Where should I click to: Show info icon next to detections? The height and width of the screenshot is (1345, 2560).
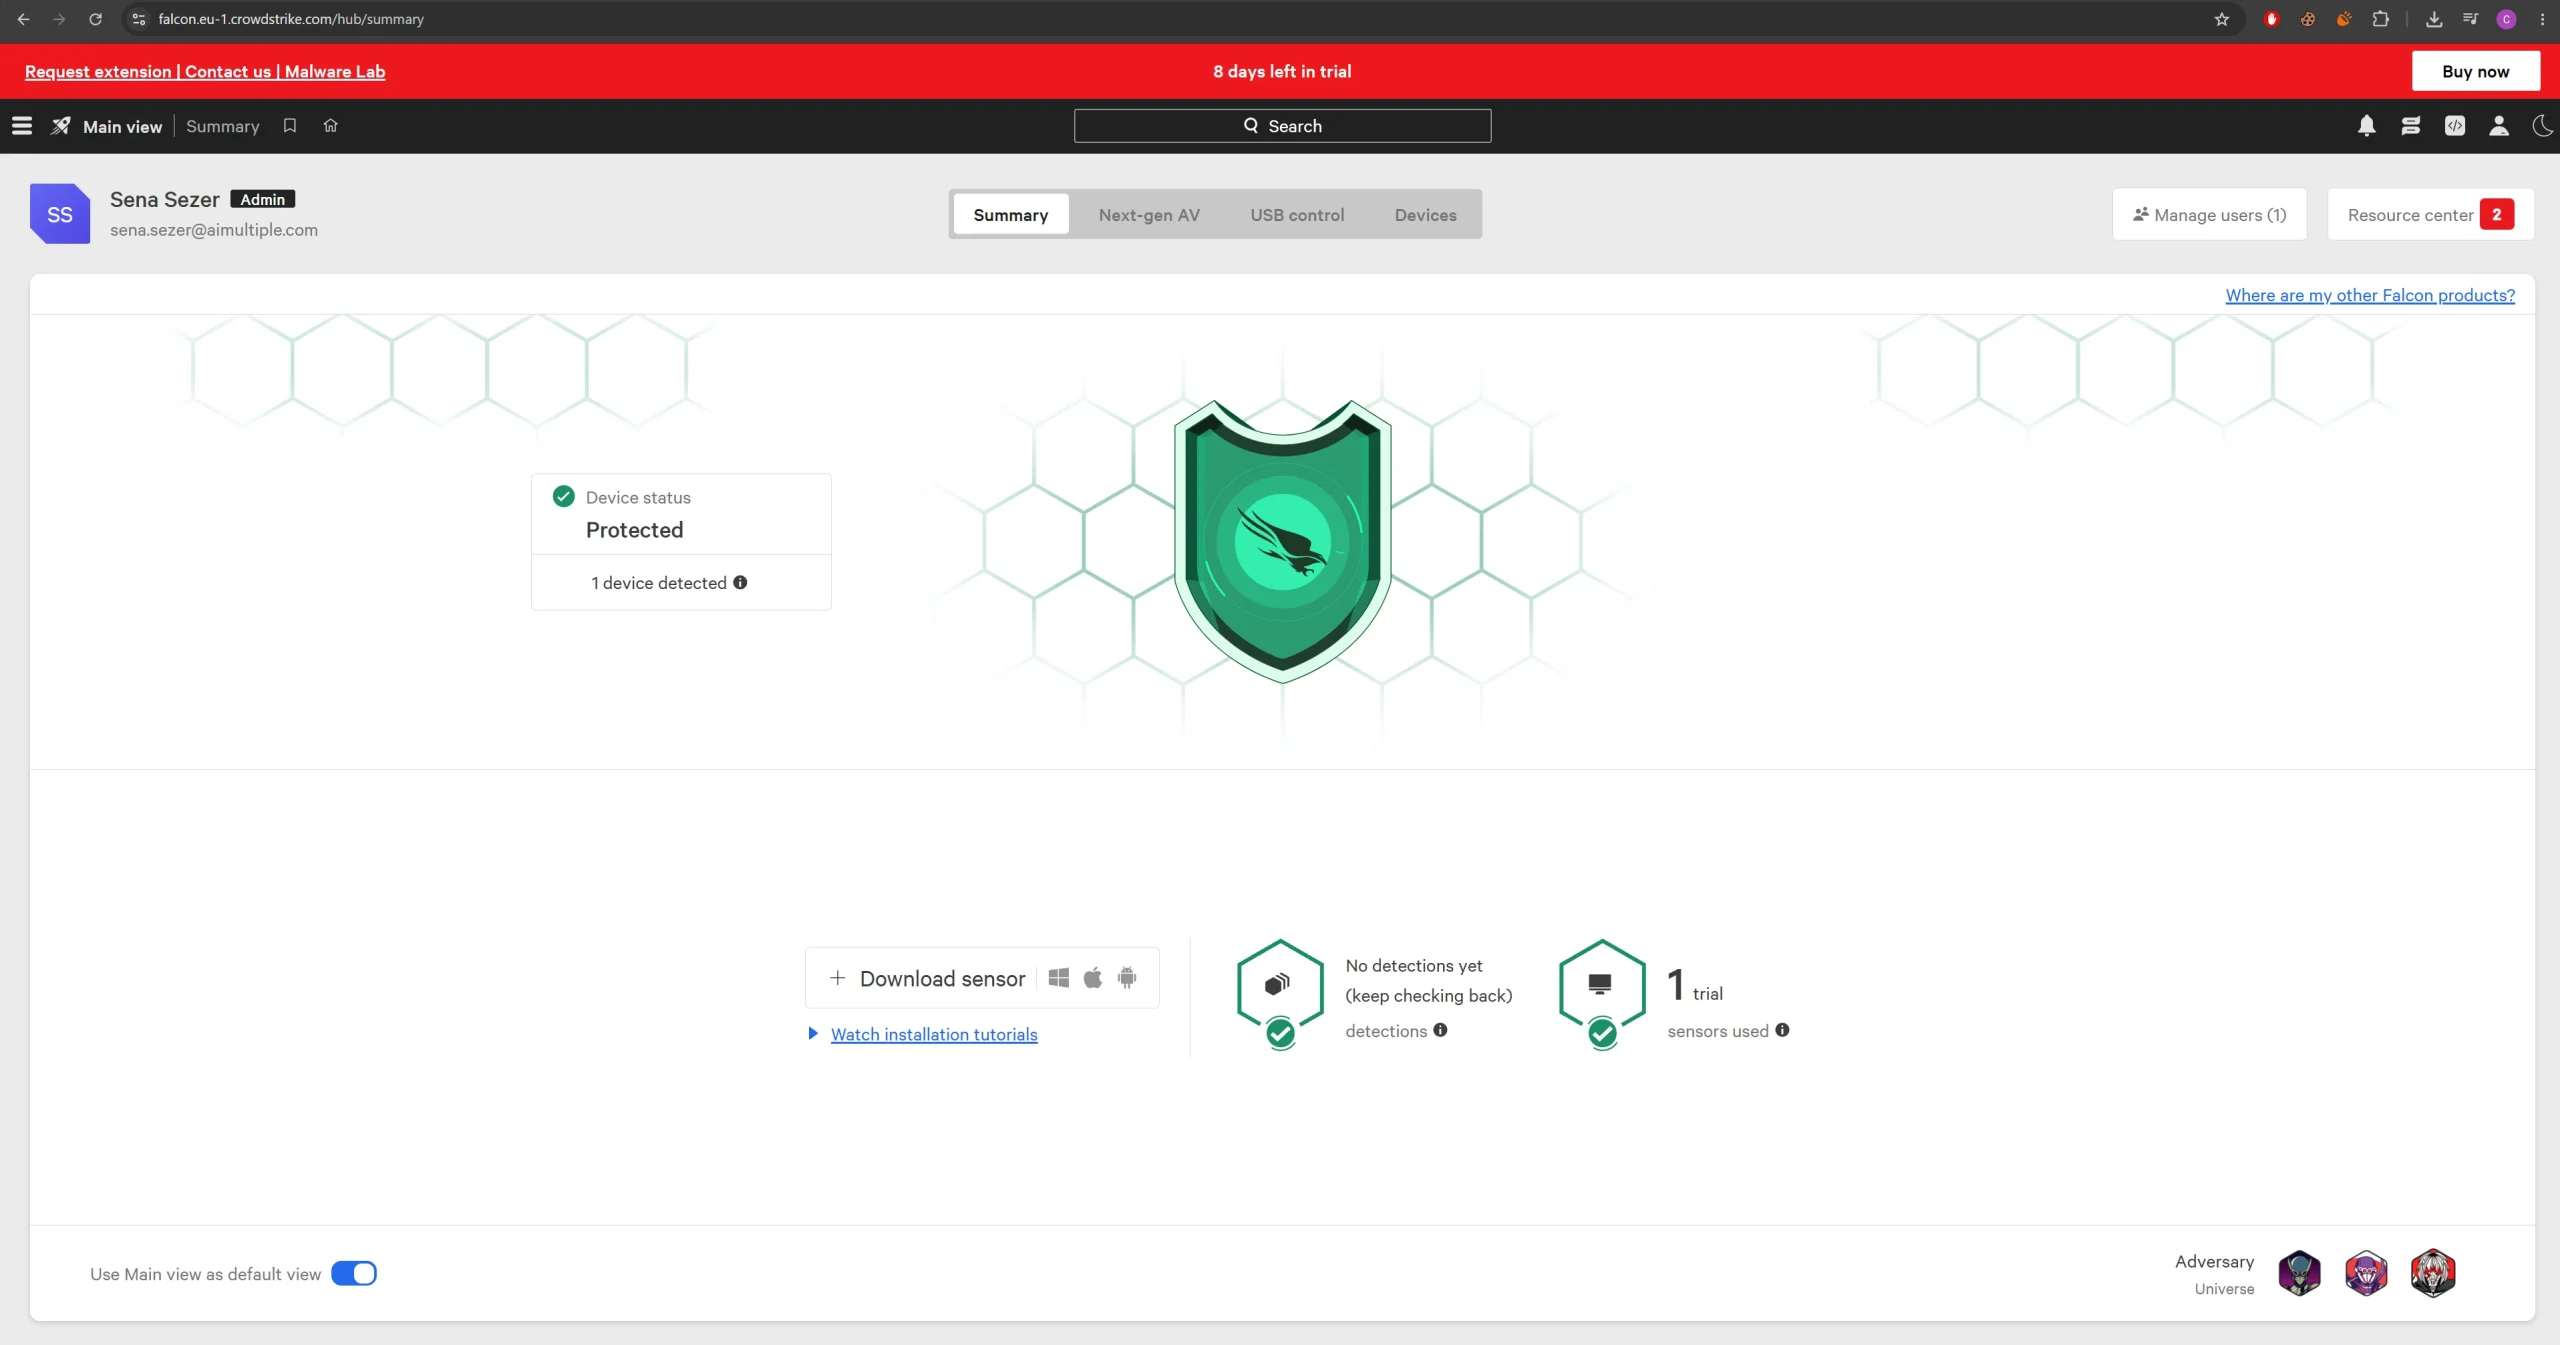coord(1440,1030)
